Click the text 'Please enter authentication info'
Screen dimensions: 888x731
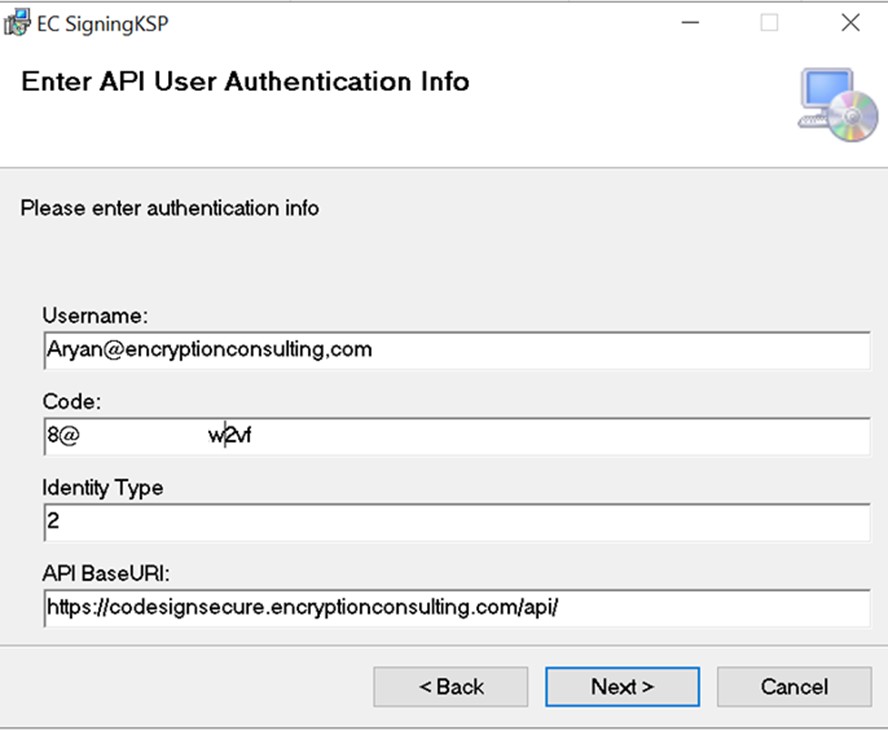(170, 208)
